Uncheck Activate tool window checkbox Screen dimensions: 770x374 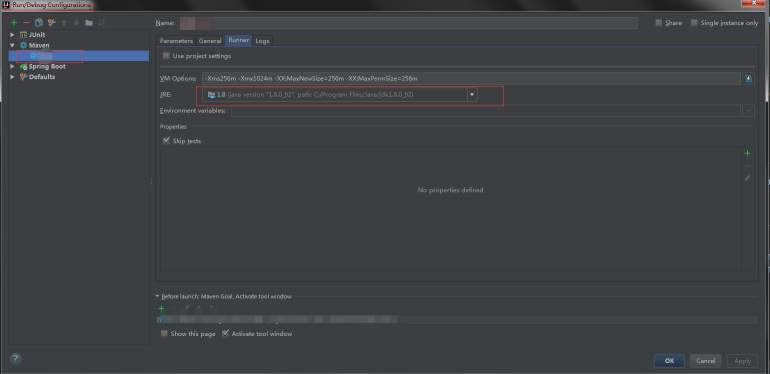click(225, 334)
